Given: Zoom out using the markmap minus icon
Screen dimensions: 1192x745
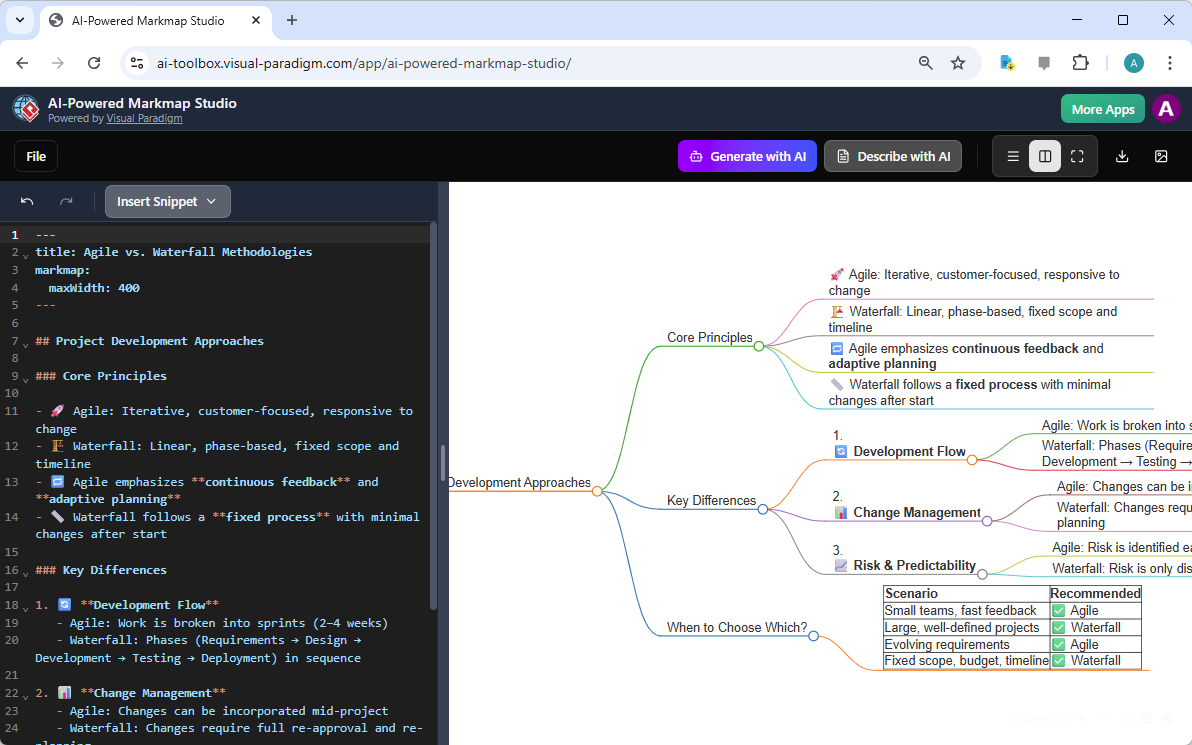Looking at the screenshot, I should coord(1104,719).
